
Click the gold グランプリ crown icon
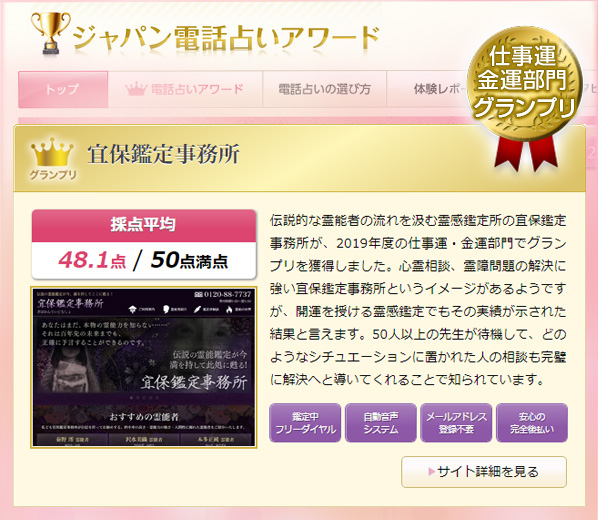pyautogui.click(x=52, y=158)
